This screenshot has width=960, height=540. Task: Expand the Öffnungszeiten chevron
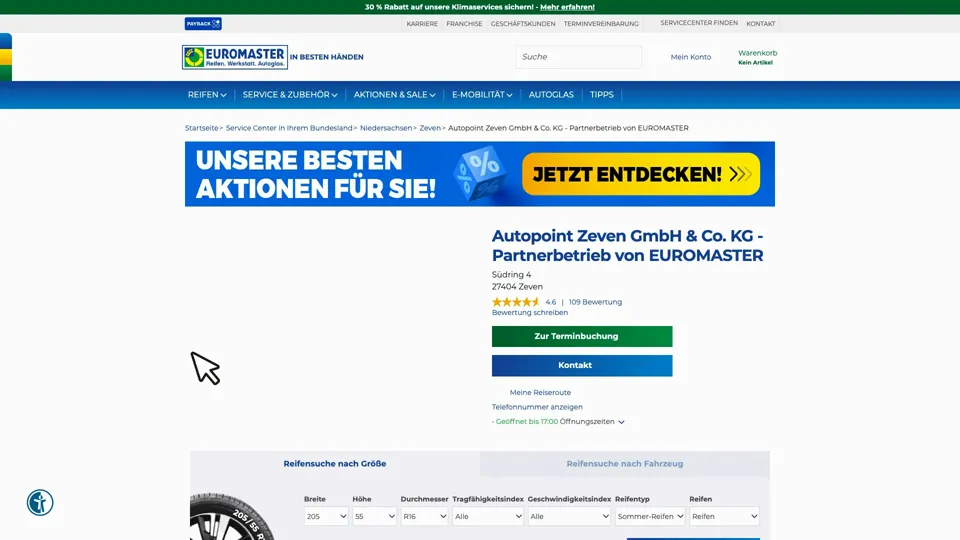[x=621, y=422]
